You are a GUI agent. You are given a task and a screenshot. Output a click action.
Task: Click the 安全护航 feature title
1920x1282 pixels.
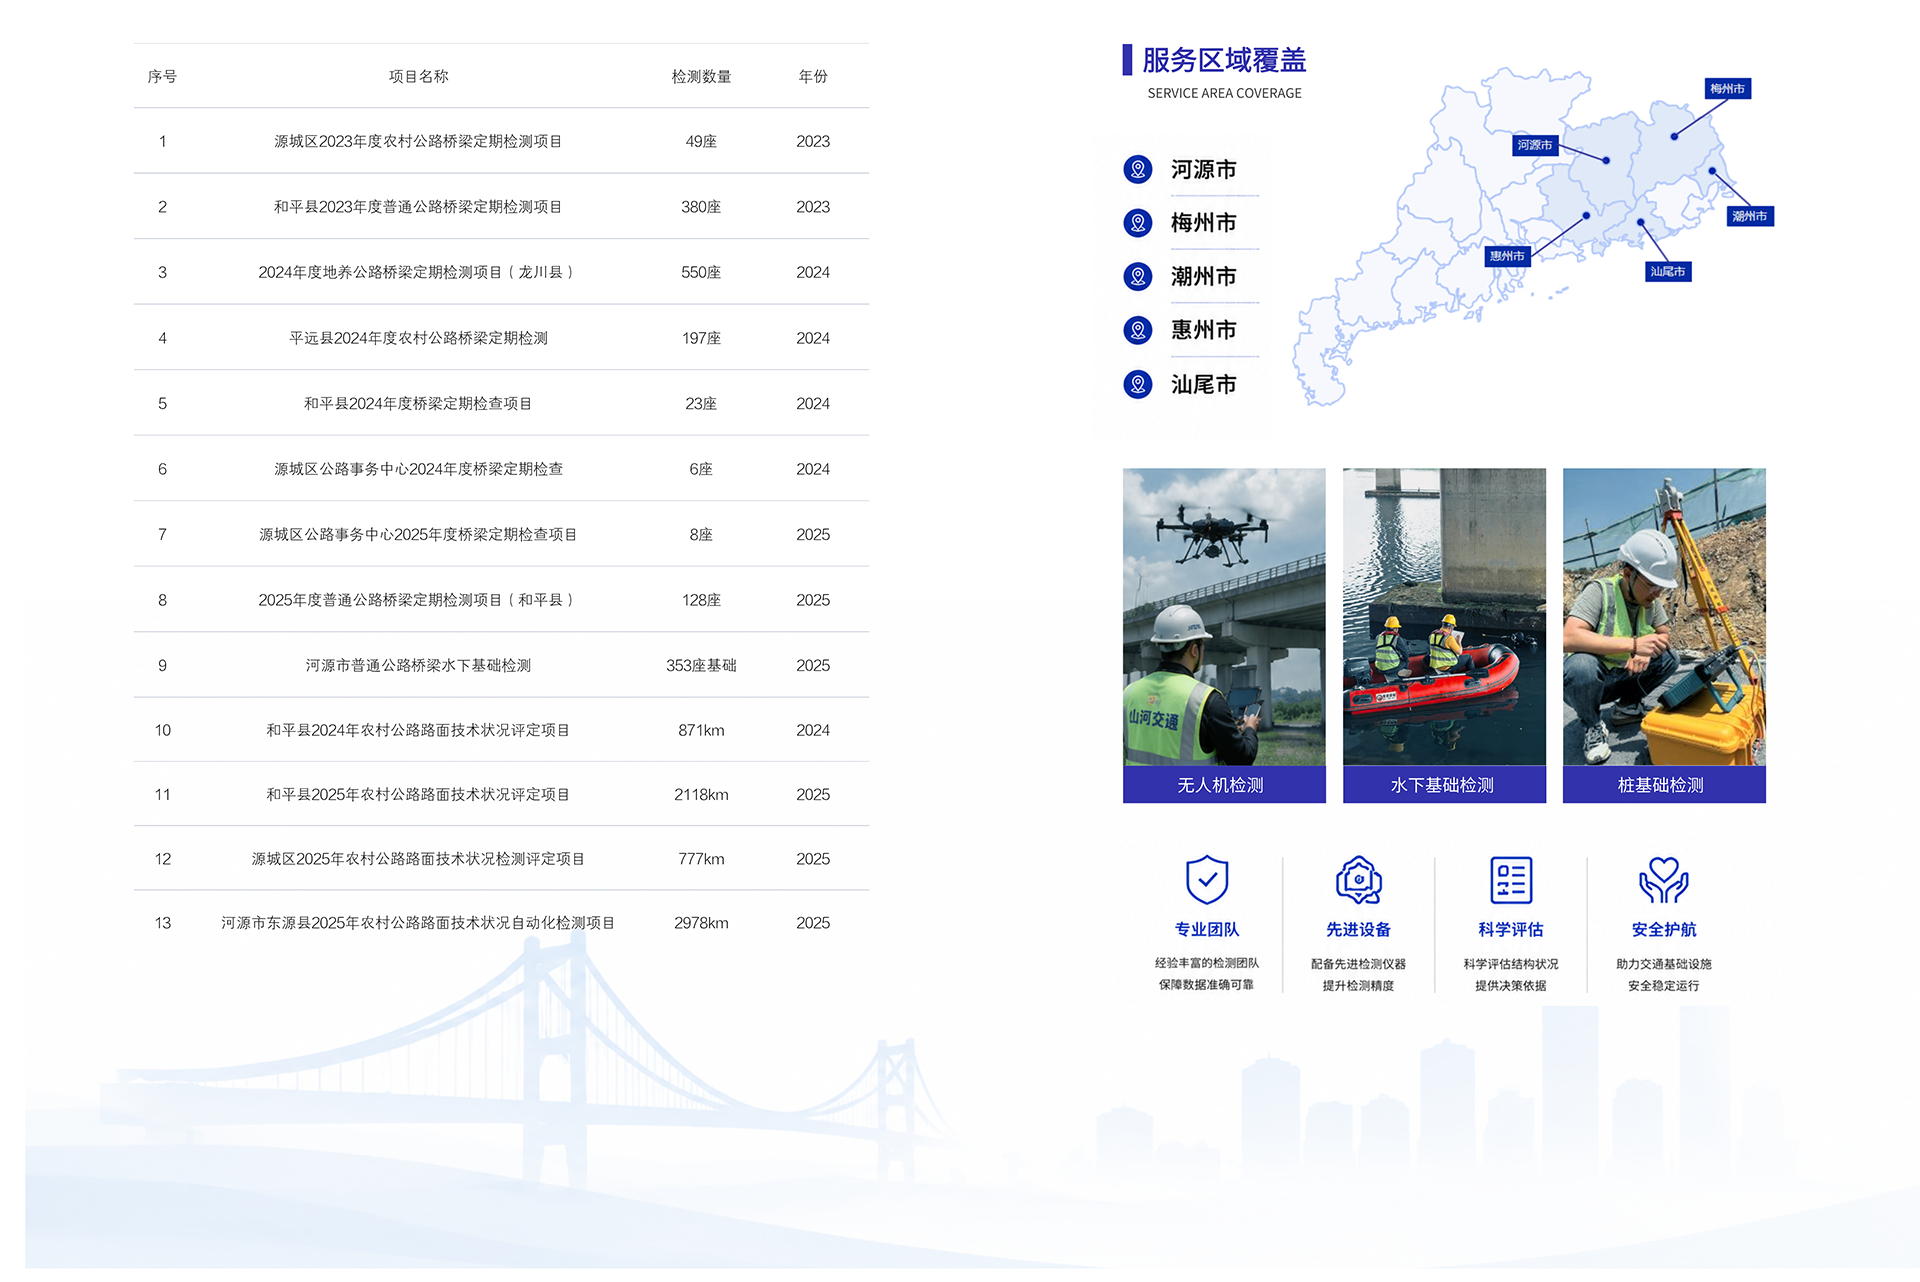point(1664,929)
